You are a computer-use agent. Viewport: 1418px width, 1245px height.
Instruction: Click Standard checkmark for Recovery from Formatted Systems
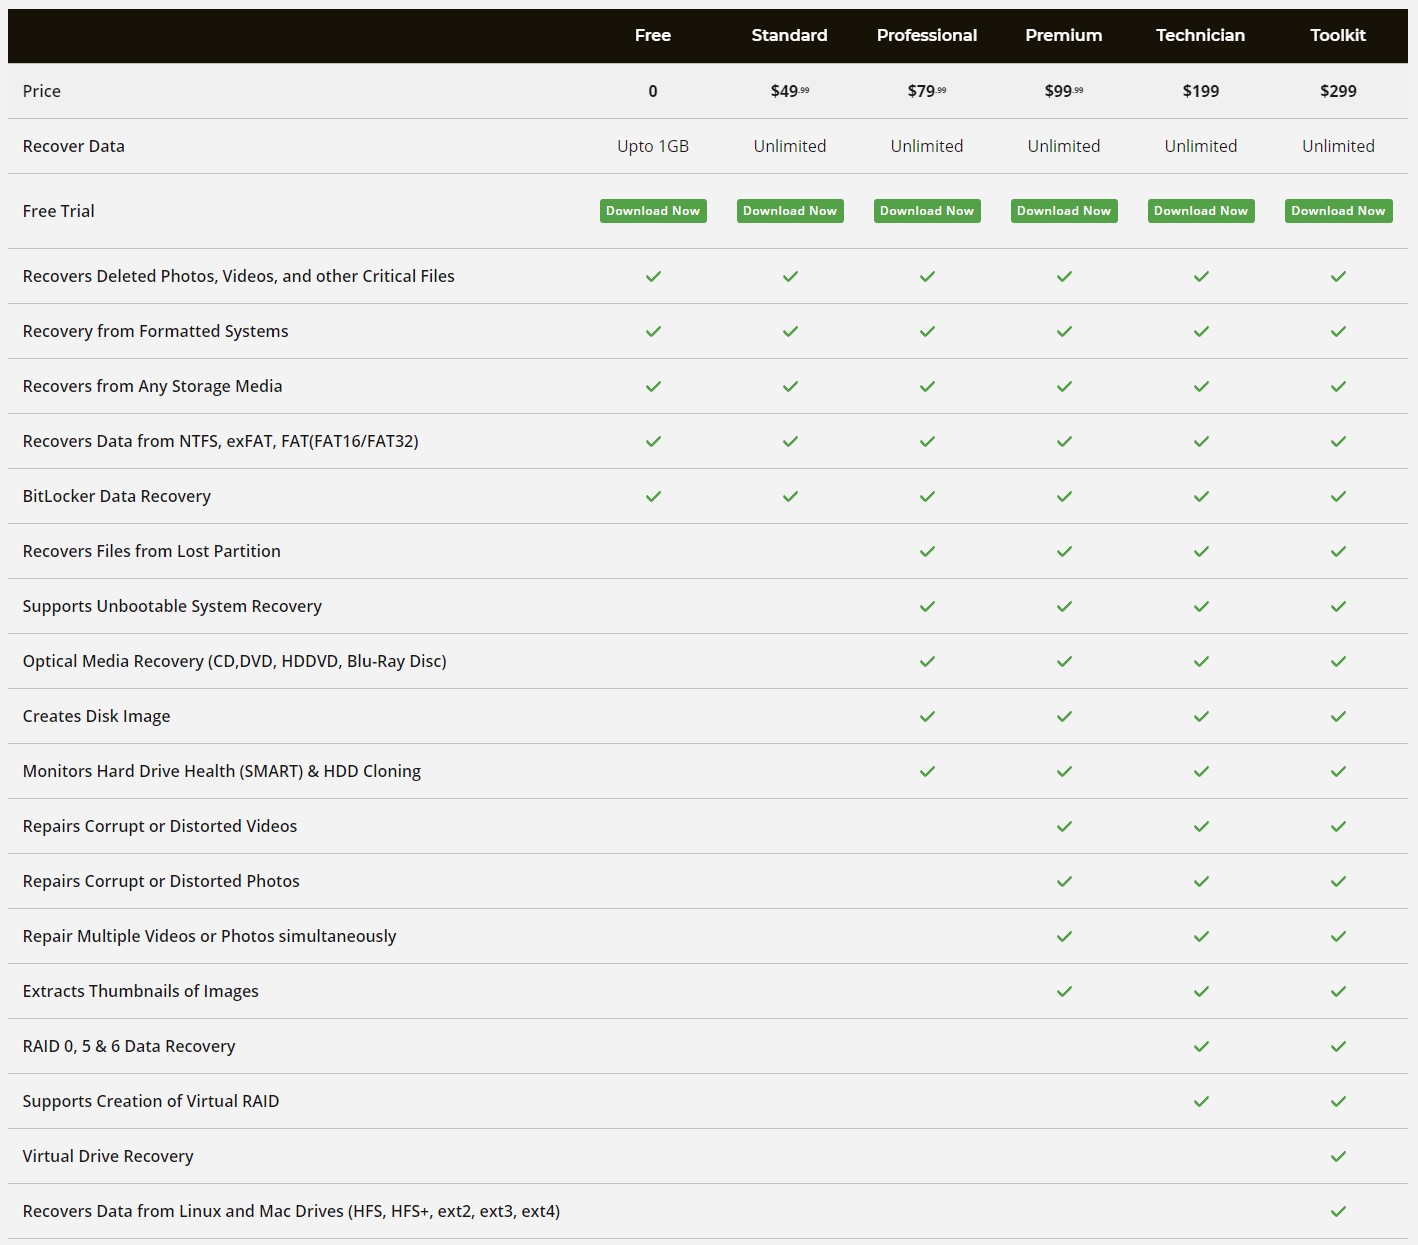pos(790,331)
